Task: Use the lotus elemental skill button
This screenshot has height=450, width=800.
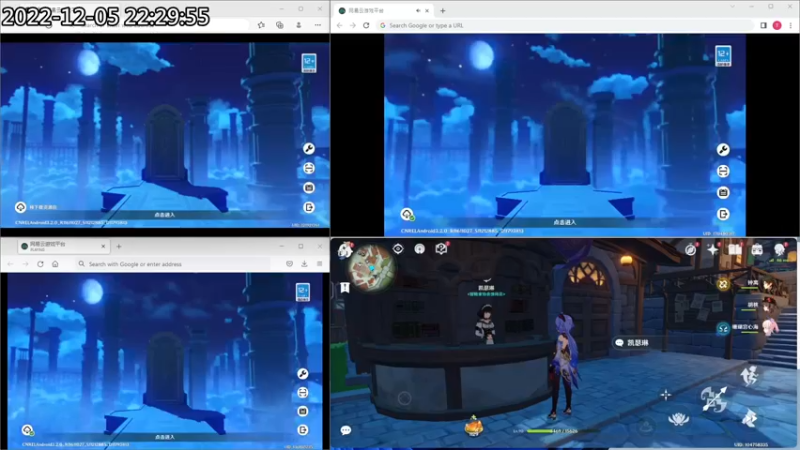Action: pos(679,419)
